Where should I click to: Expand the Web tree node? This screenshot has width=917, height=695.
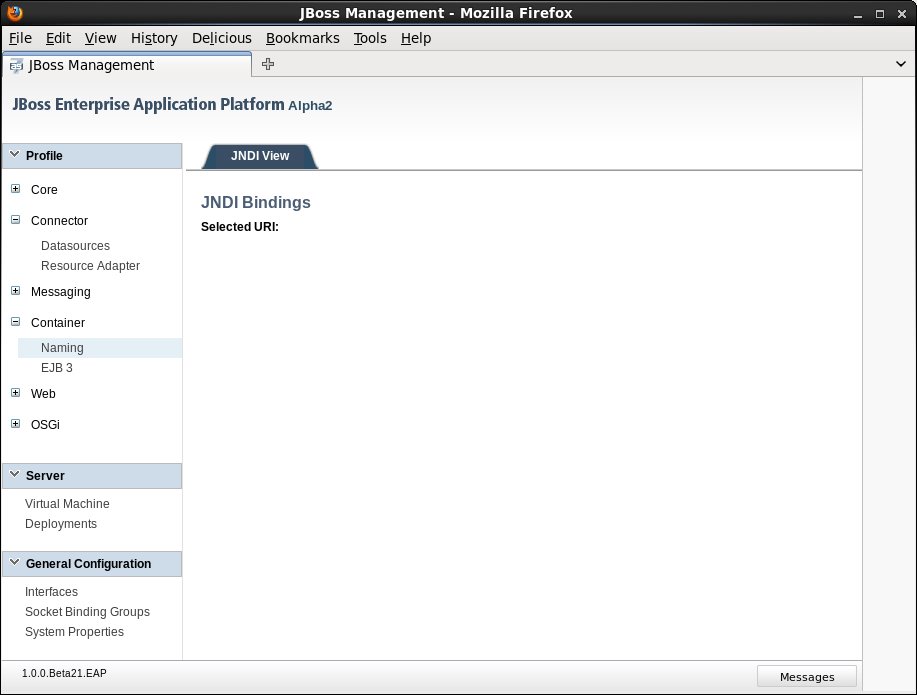(16, 393)
